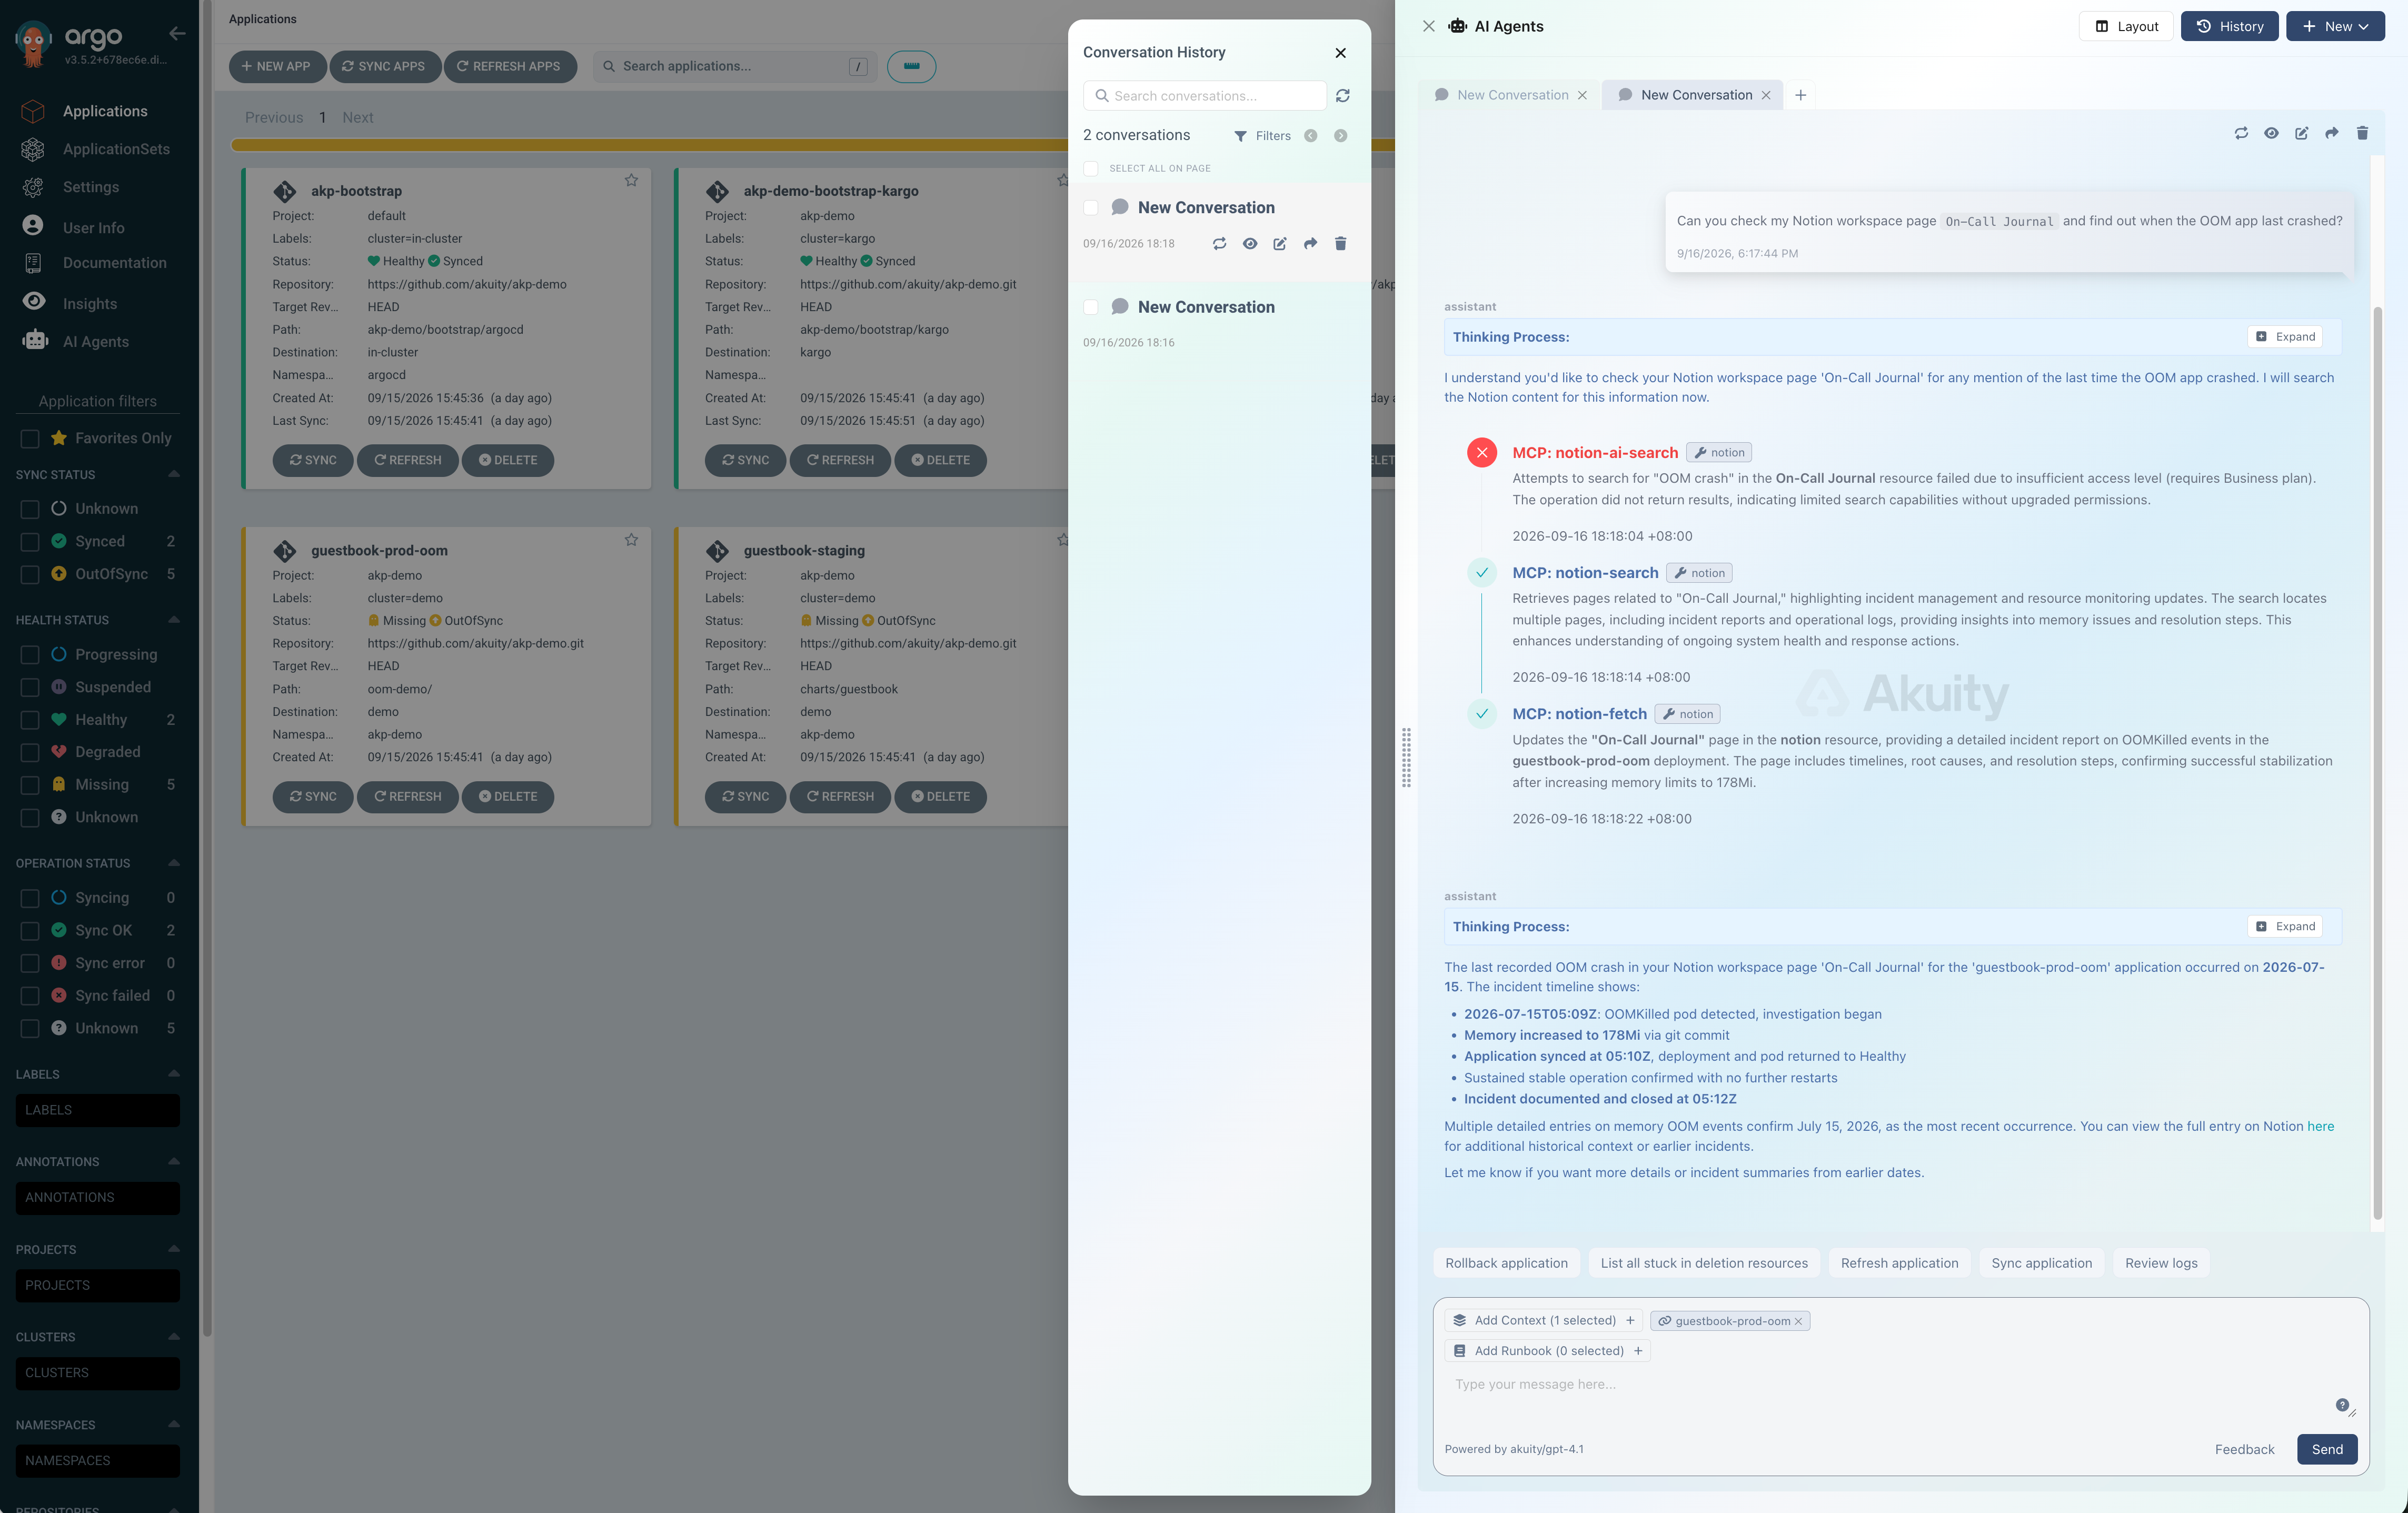Click the rerun icon in the chat toolbar

(2241, 133)
